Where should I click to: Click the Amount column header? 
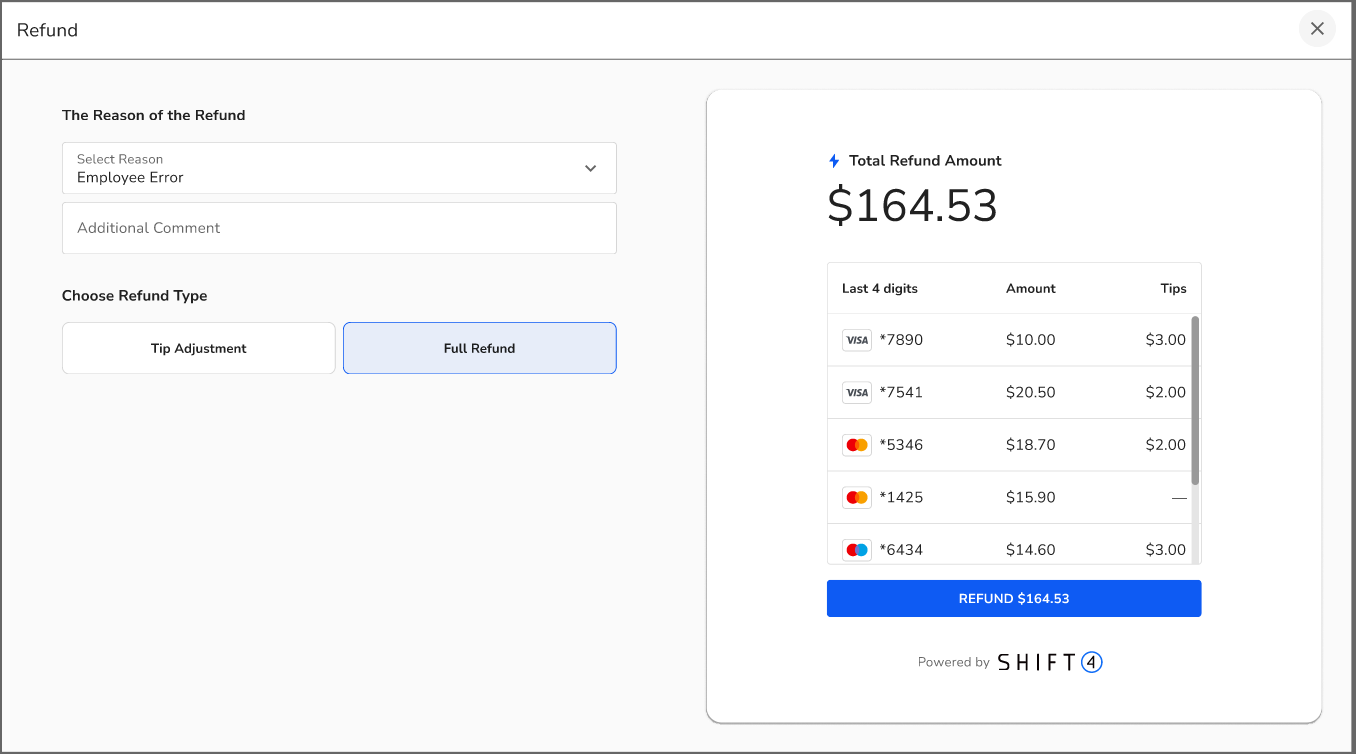(1030, 288)
